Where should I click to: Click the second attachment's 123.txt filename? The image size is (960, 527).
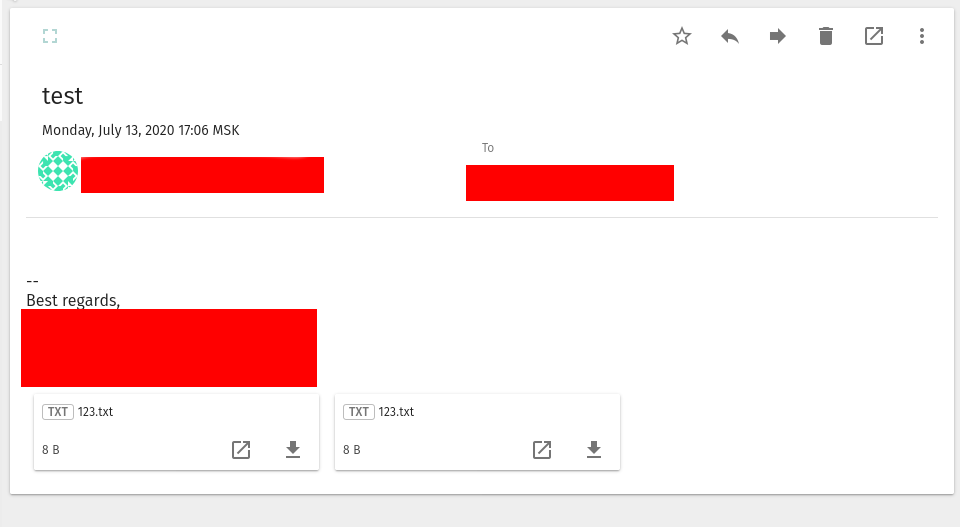tap(396, 412)
